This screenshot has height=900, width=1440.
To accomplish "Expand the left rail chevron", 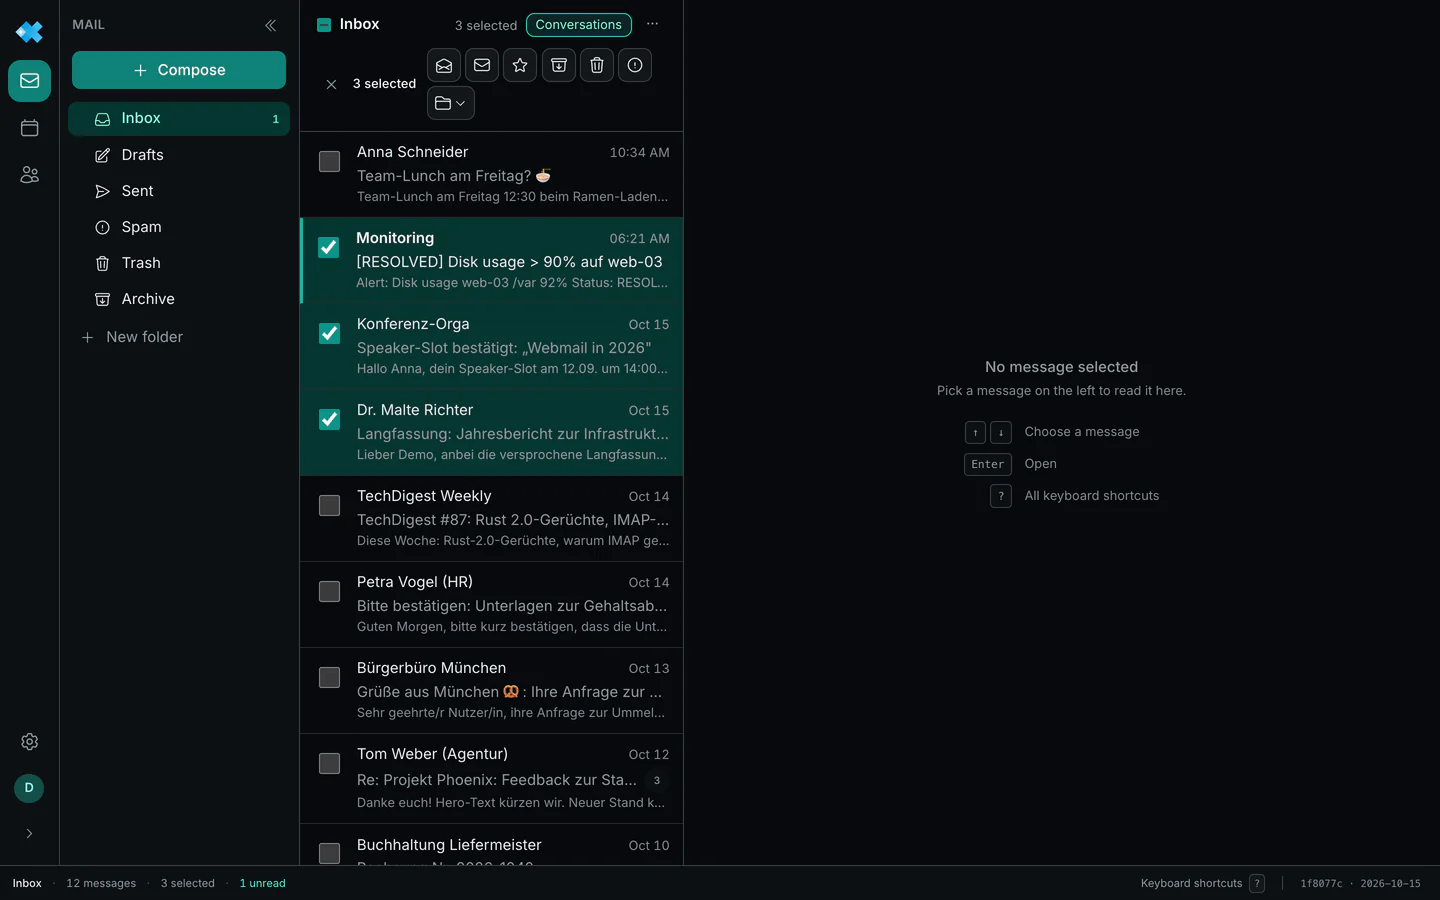I will [x=29, y=833].
